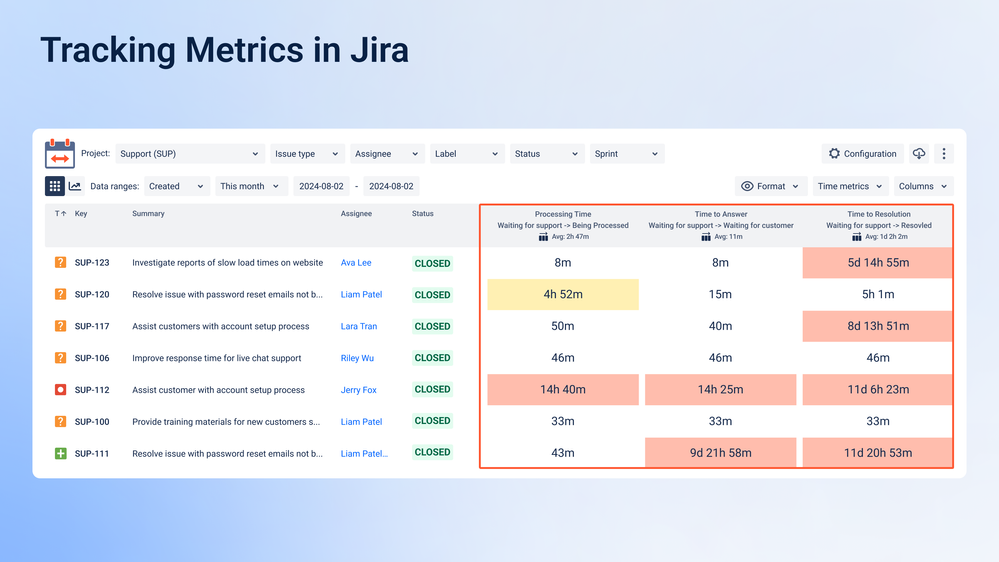Click summary 'Improve response time for live chat support'

coord(217,358)
